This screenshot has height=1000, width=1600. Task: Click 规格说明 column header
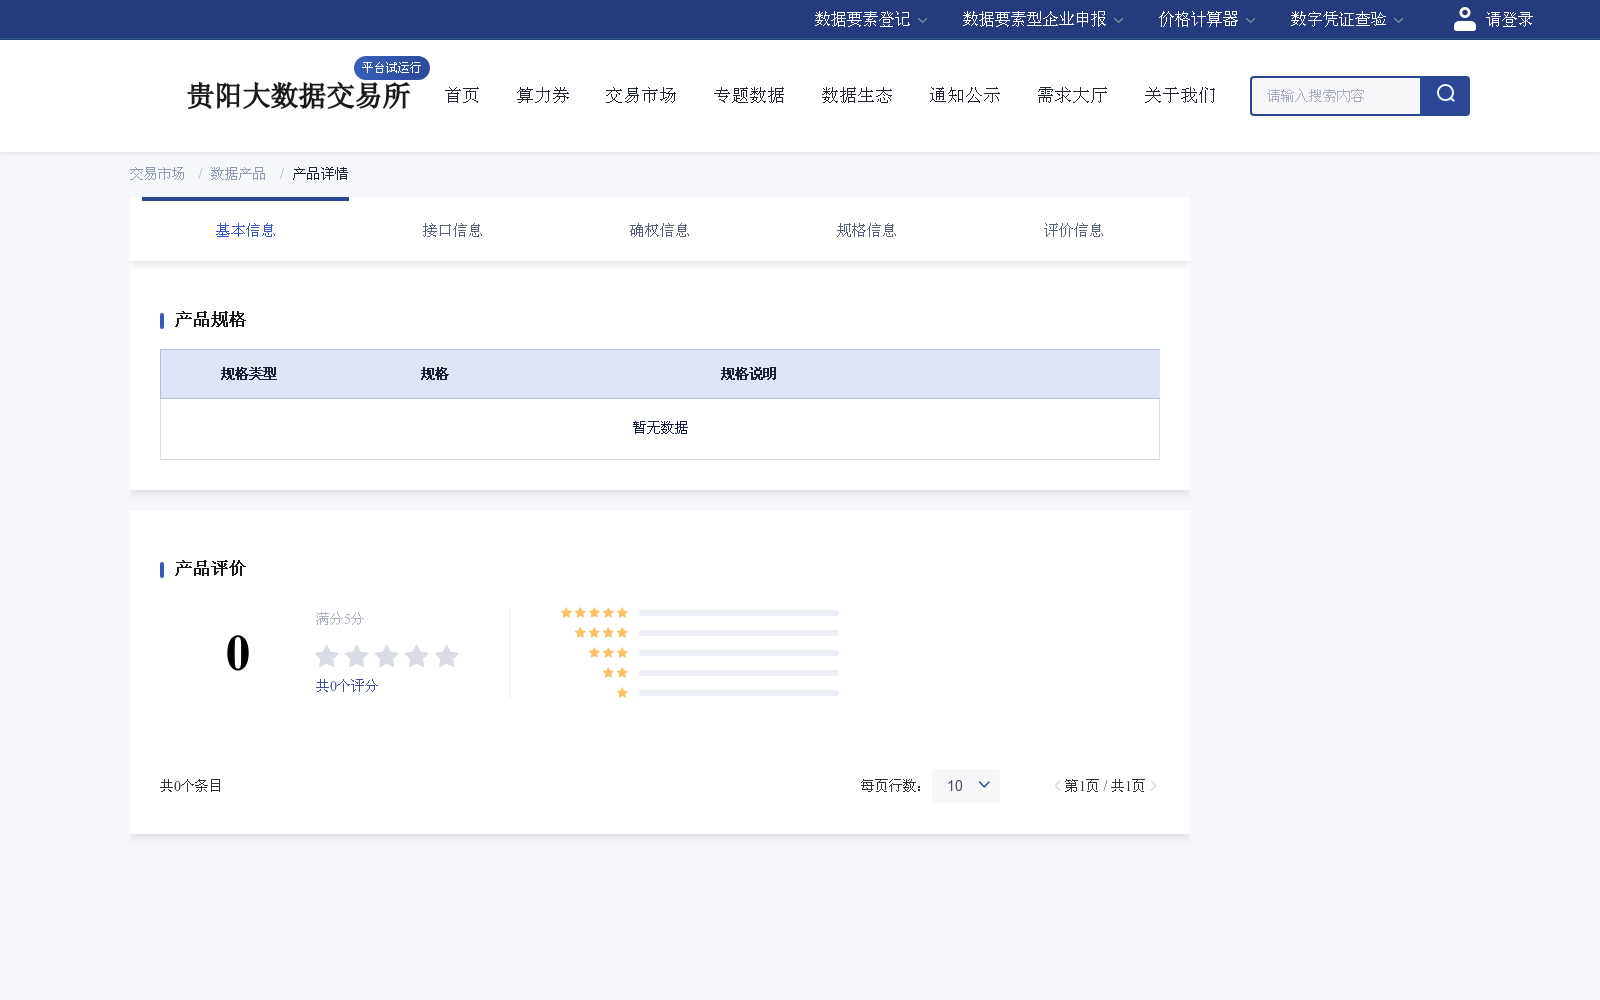[749, 374]
